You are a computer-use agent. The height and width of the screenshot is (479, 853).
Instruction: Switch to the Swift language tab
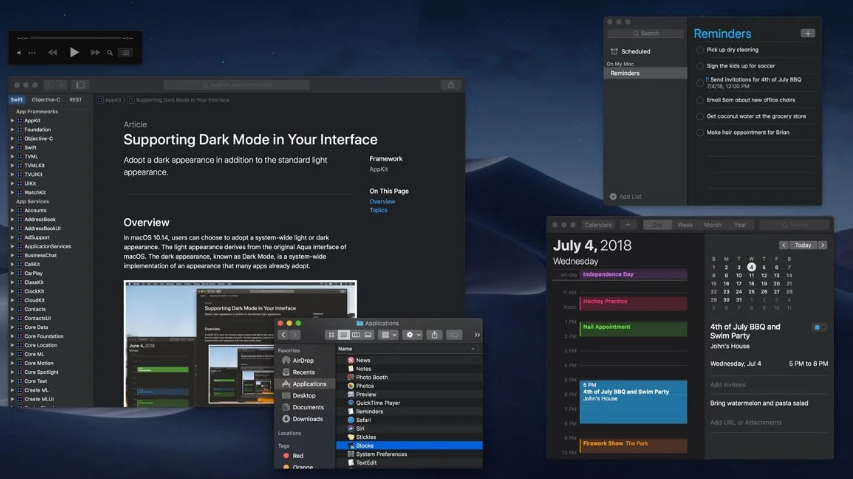click(17, 100)
